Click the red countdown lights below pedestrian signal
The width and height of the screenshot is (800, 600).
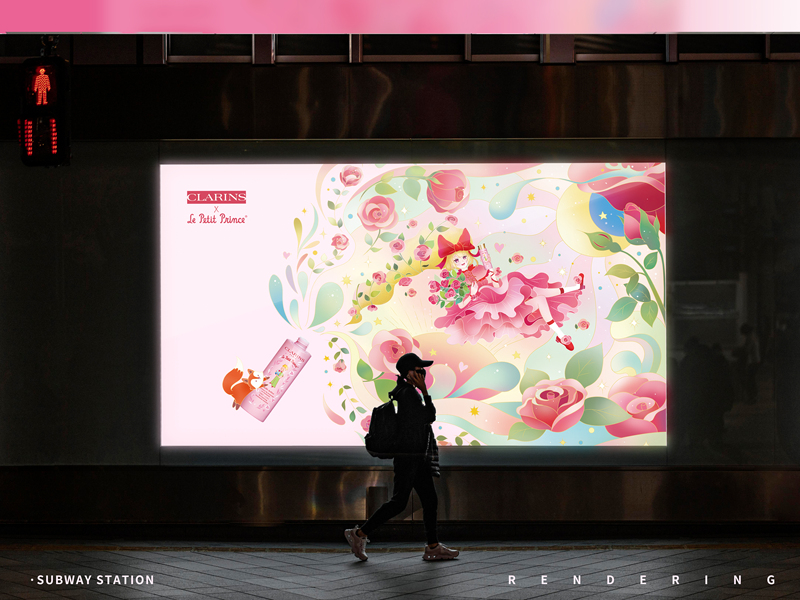40,137
